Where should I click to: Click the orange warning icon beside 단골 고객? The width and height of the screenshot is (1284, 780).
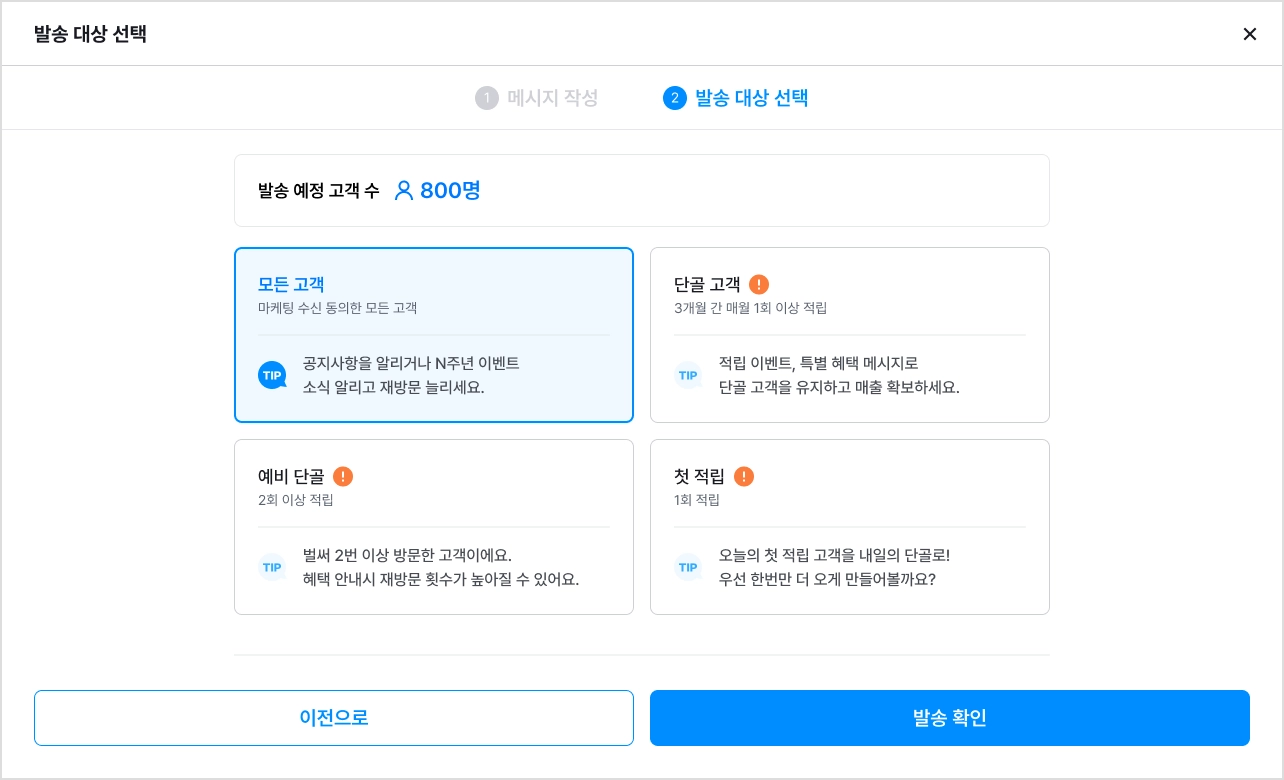pos(759,284)
